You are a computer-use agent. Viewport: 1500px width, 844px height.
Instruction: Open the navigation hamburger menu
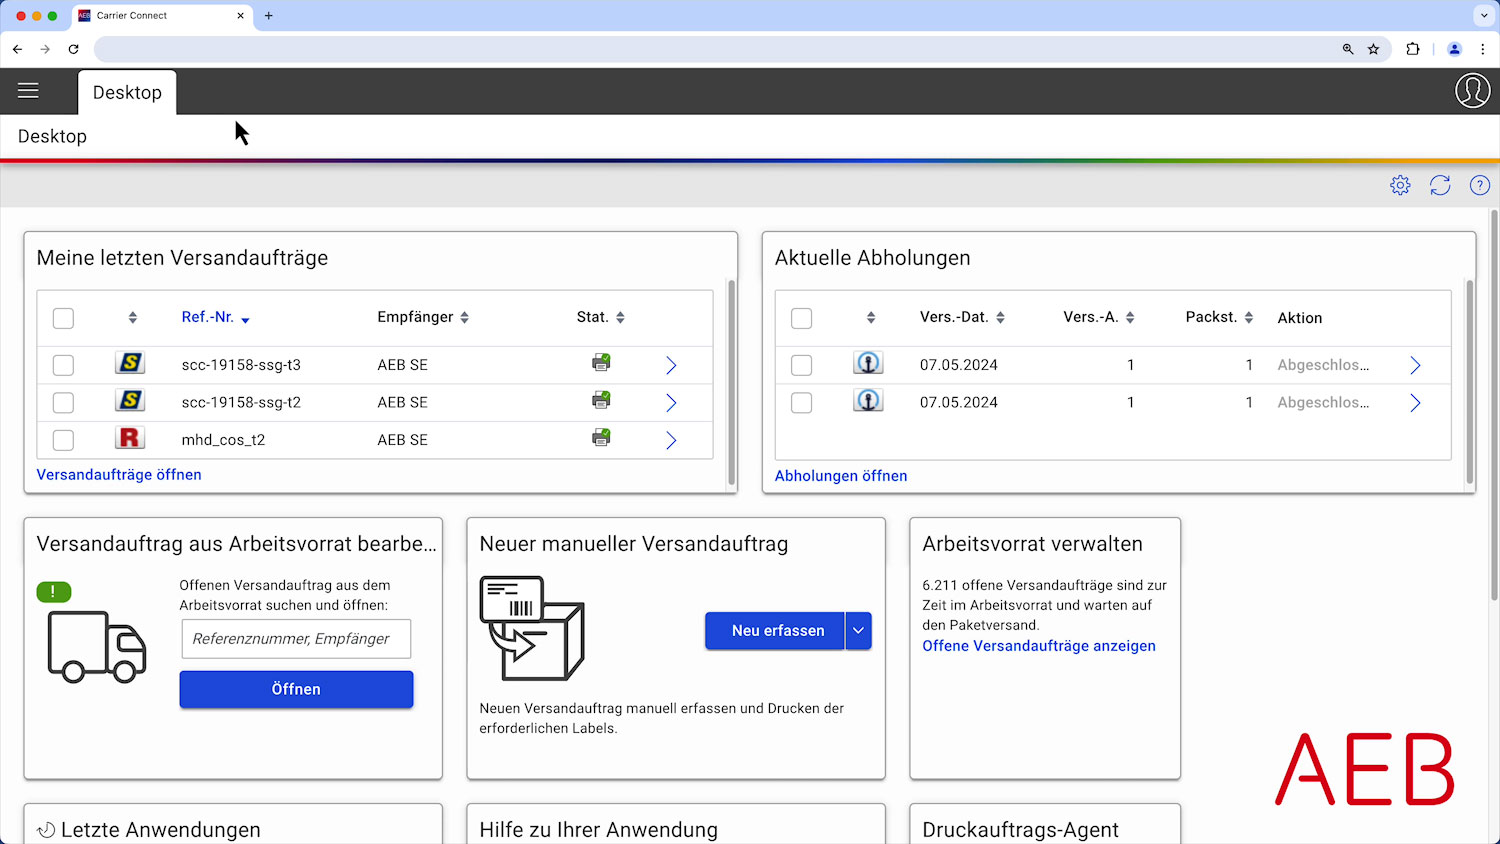pyautogui.click(x=28, y=91)
